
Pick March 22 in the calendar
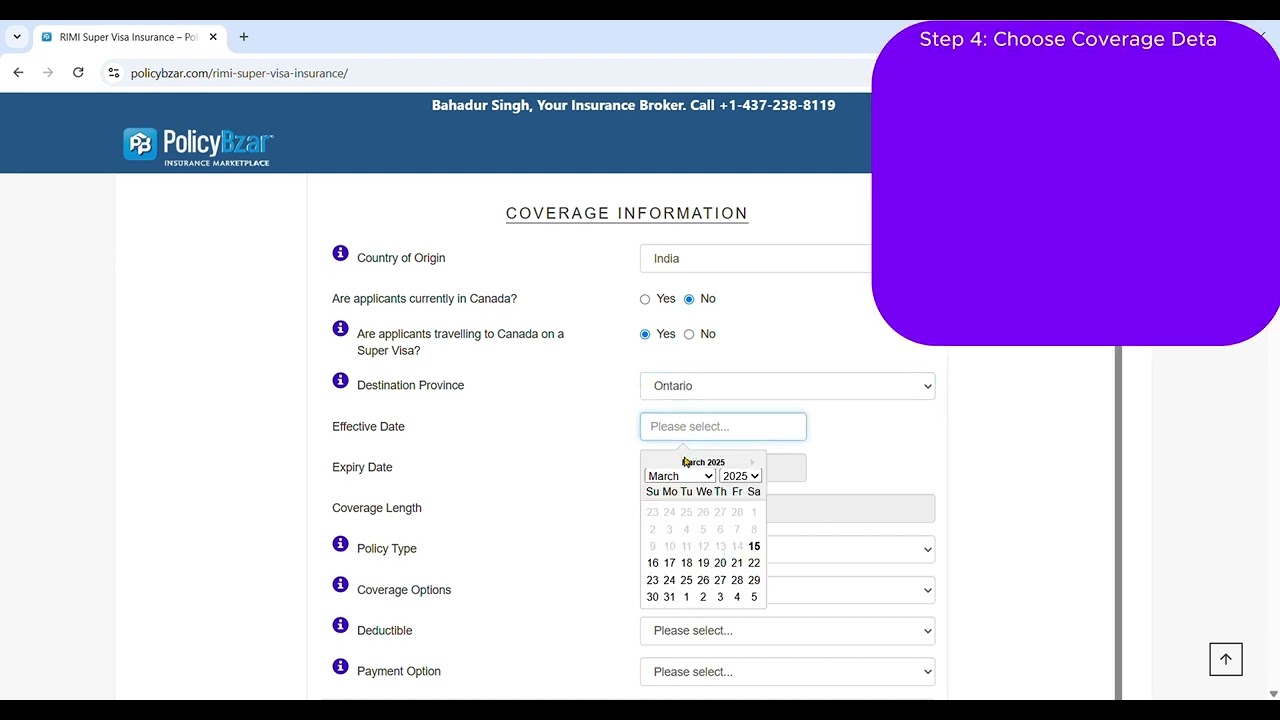pyautogui.click(x=754, y=563)
